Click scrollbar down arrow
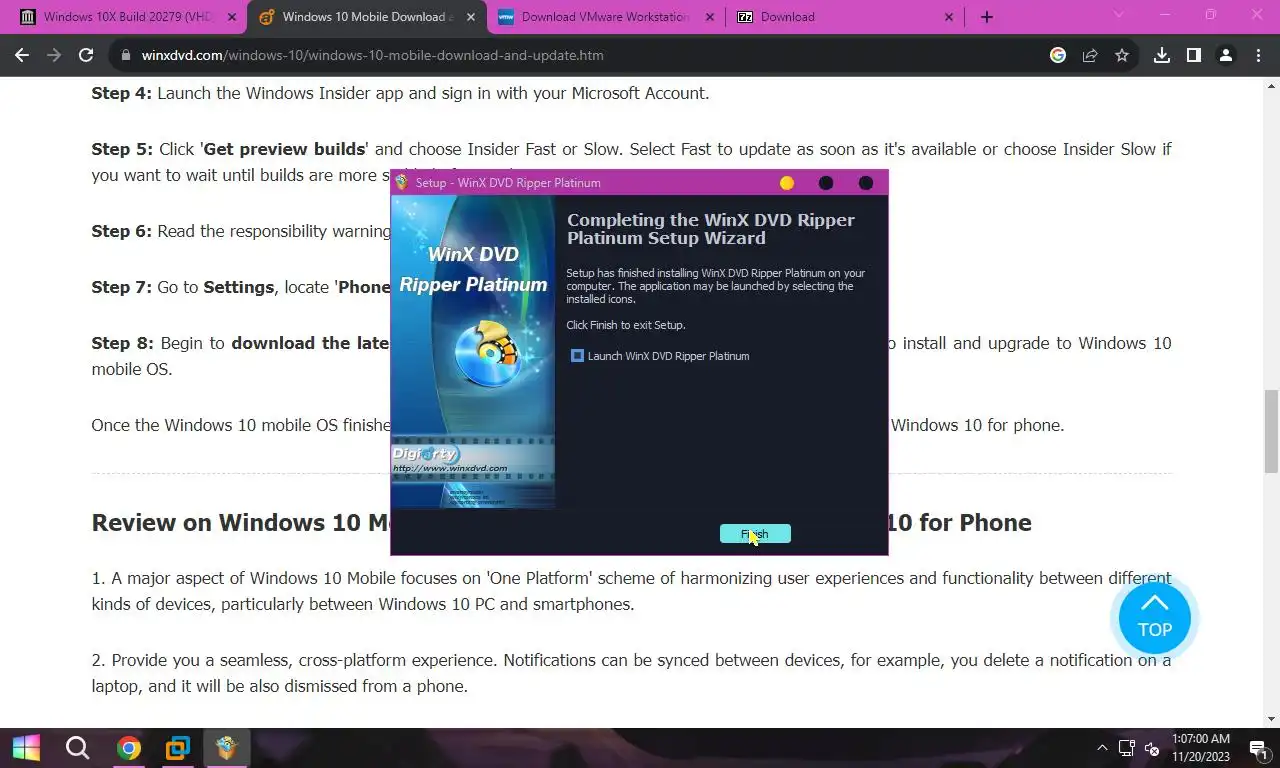The image size is (1280, 768). [x=1271, y=718]
